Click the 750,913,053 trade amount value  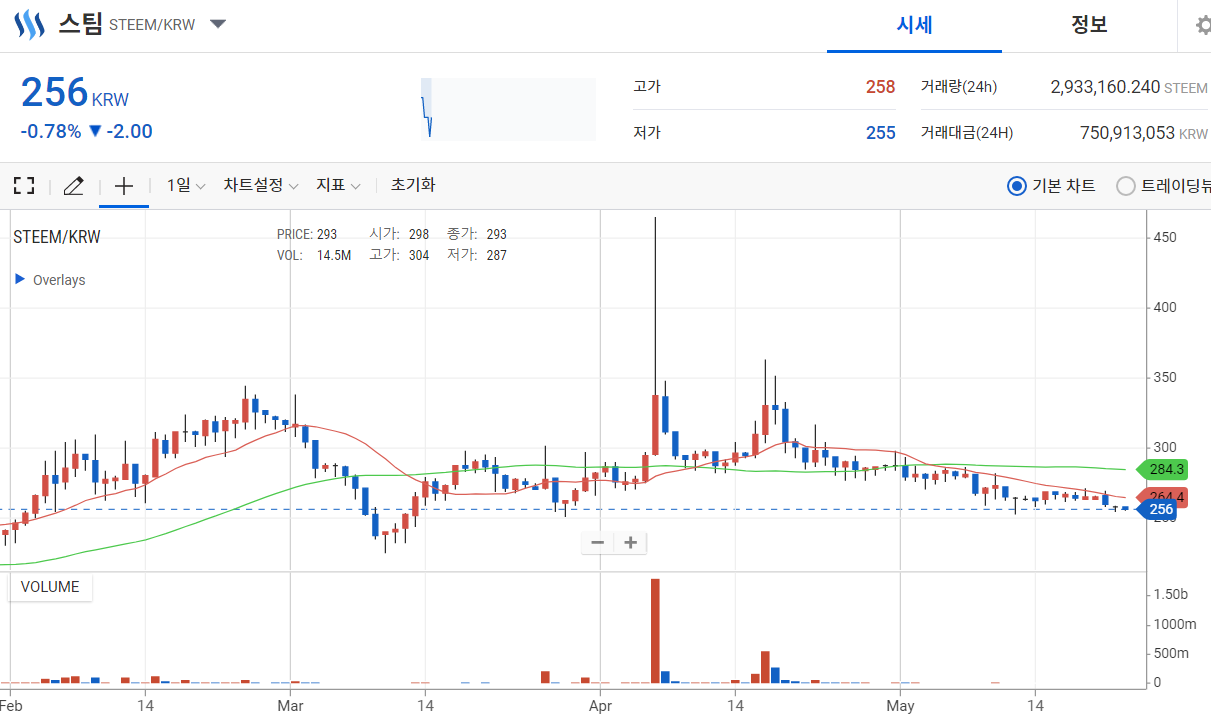(x=1127, y=133)
